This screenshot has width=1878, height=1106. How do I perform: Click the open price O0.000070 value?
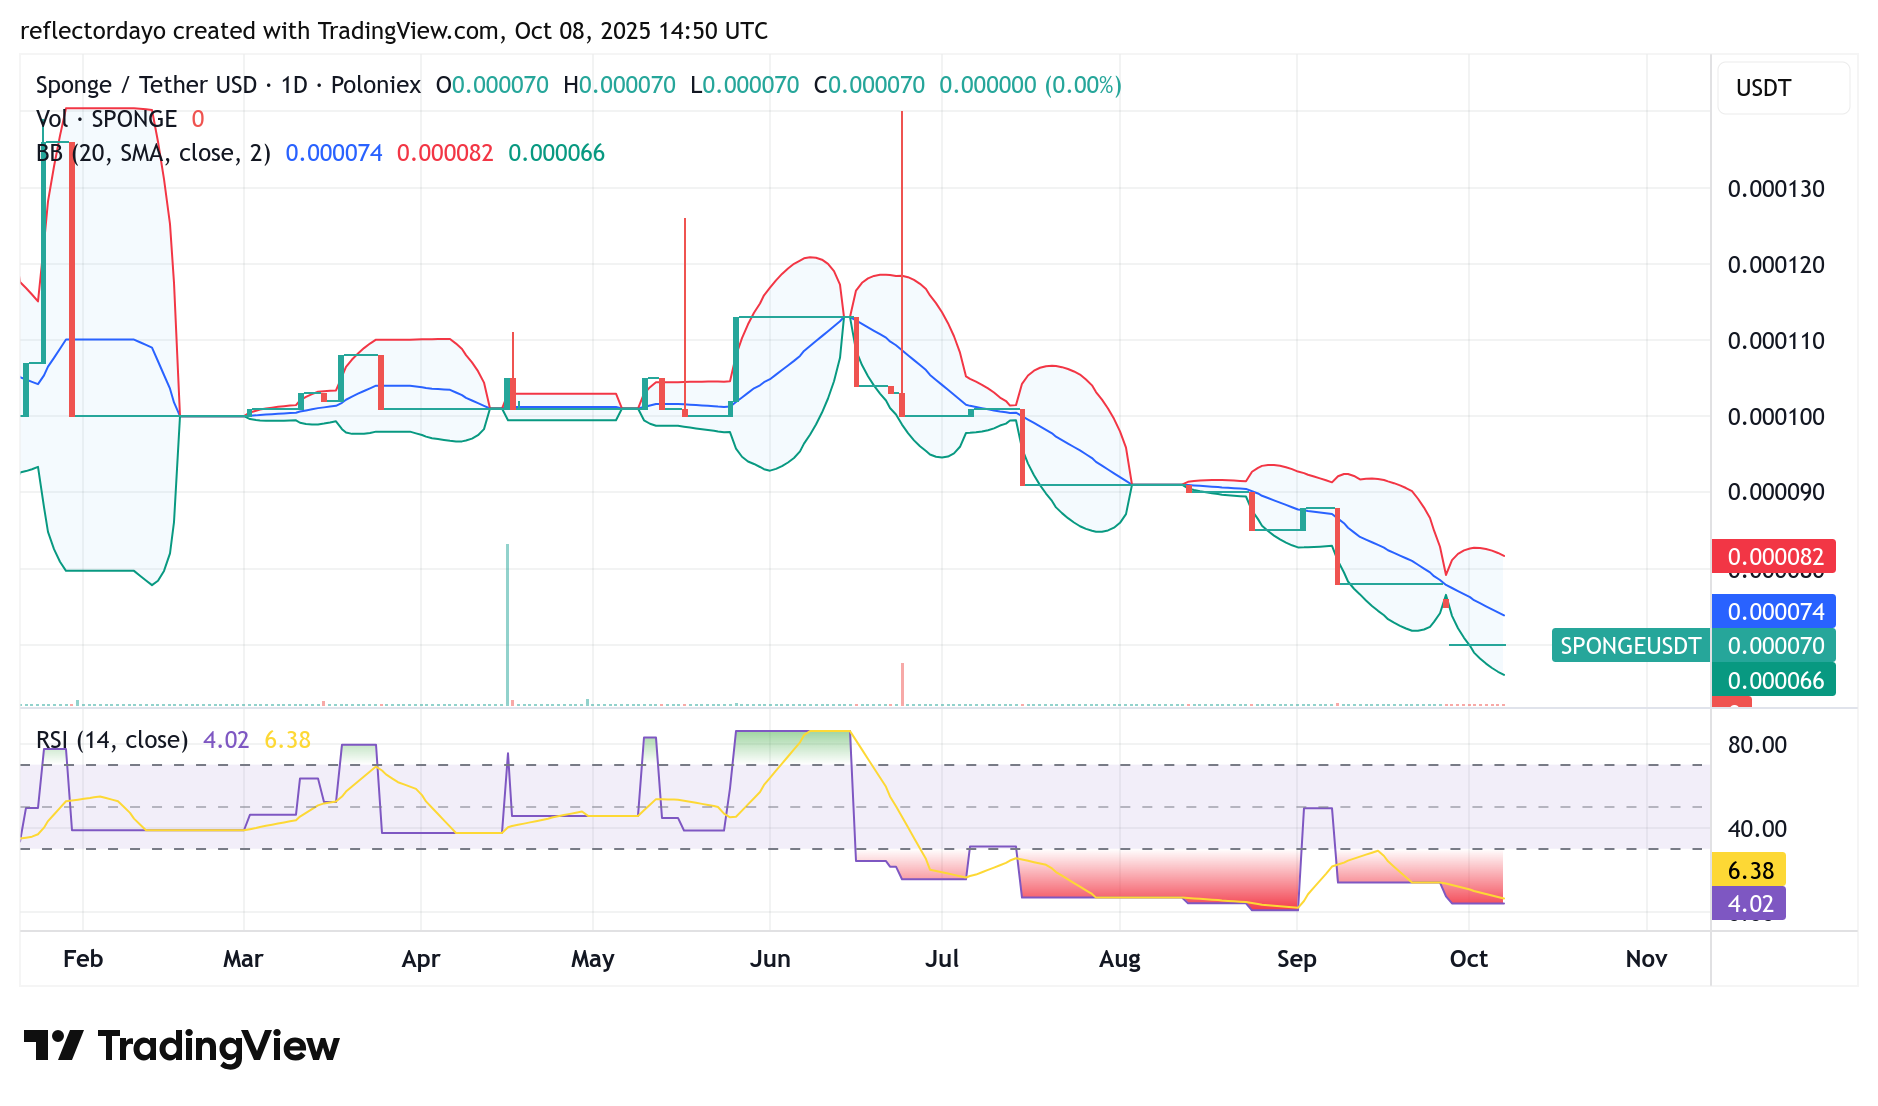(492, 85)
